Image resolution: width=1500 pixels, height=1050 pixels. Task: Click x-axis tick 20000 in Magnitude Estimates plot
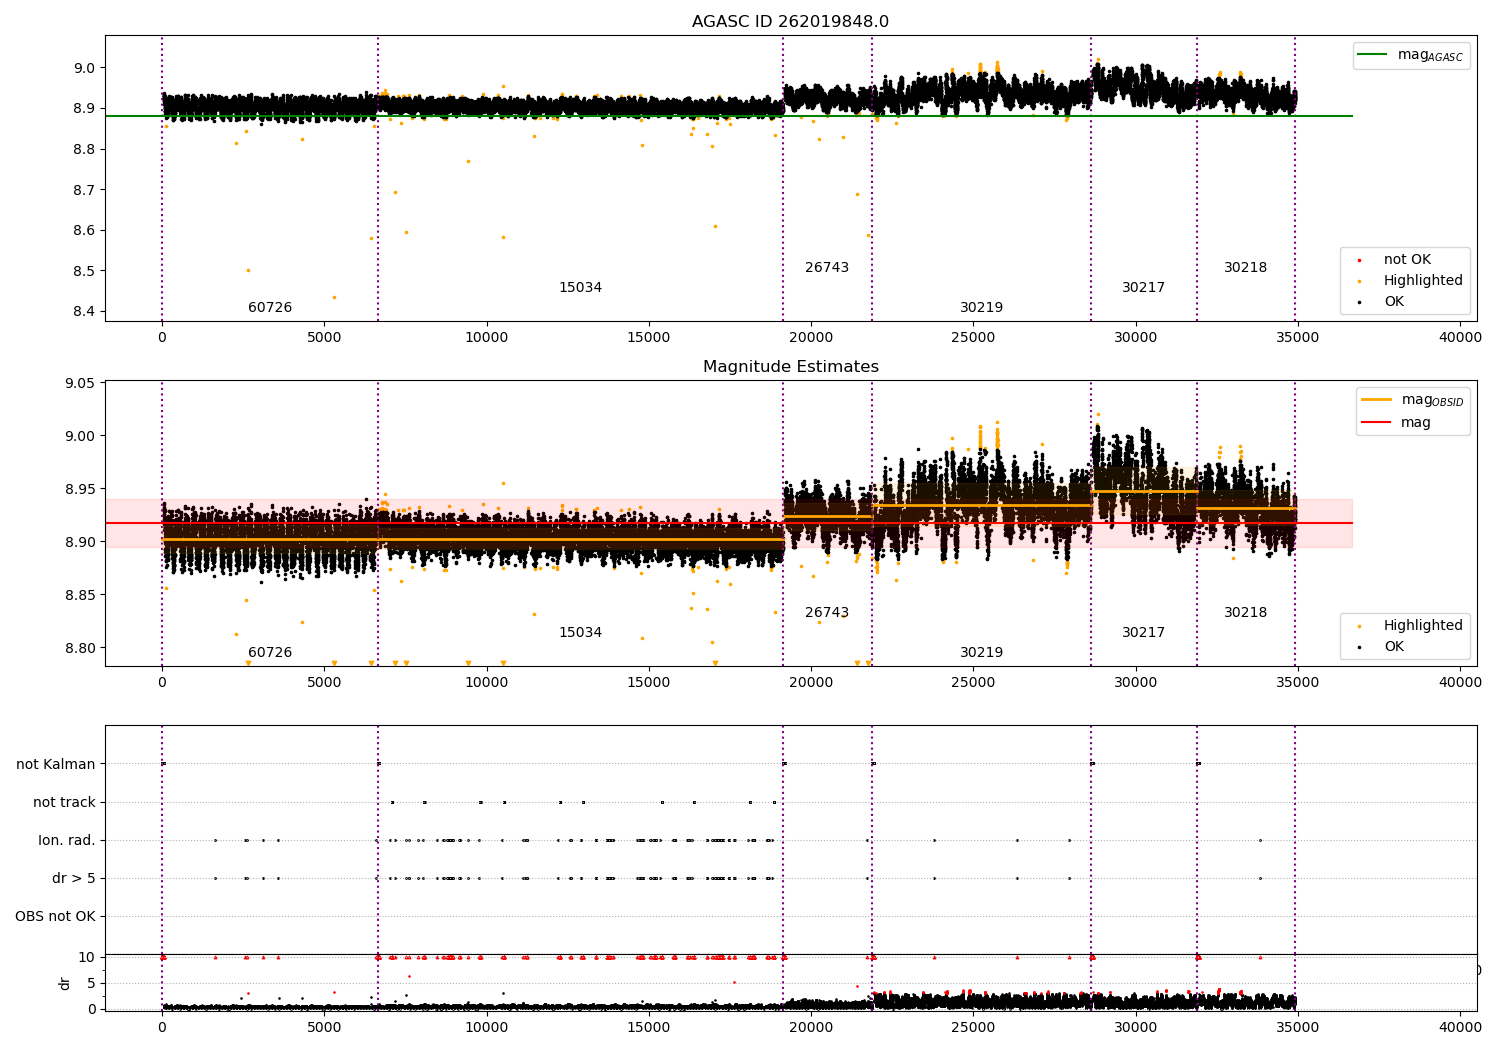(811, 683)
